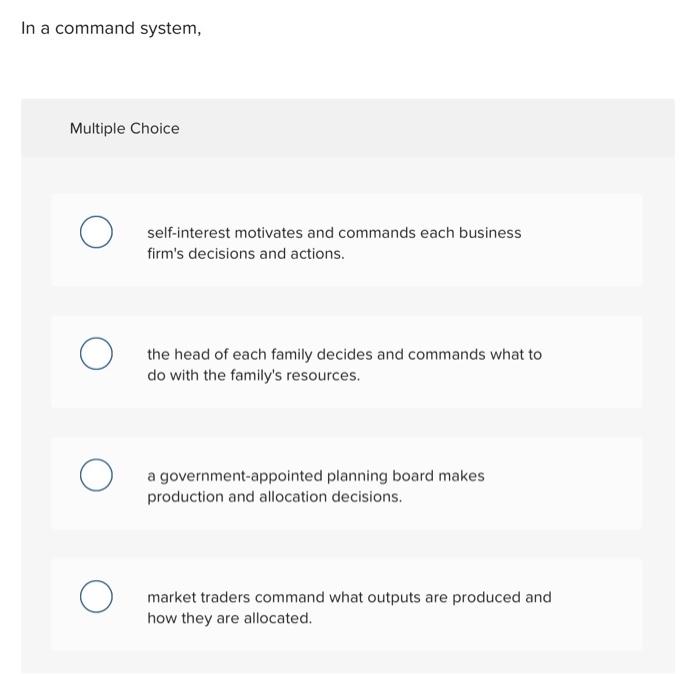Click the line 'firm's decisions and actions.'

click(x=245, y=254)
